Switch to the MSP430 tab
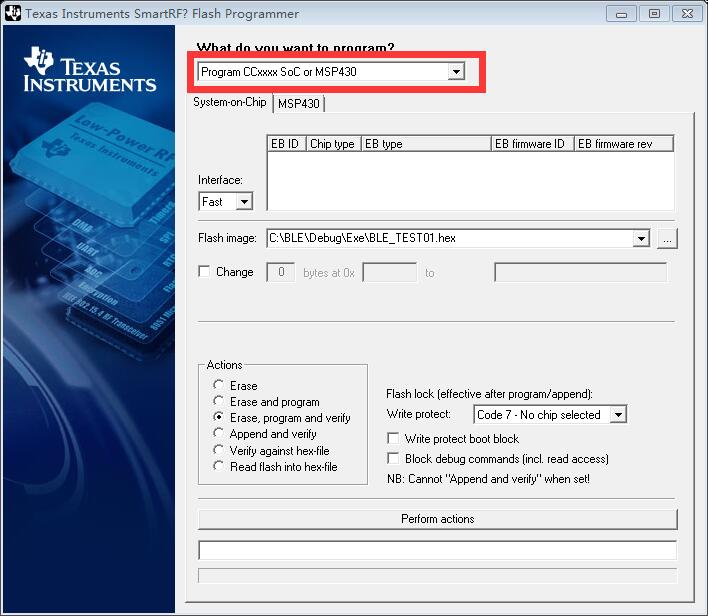The width and height of the screenshot is (708, 616). point(298,104)
